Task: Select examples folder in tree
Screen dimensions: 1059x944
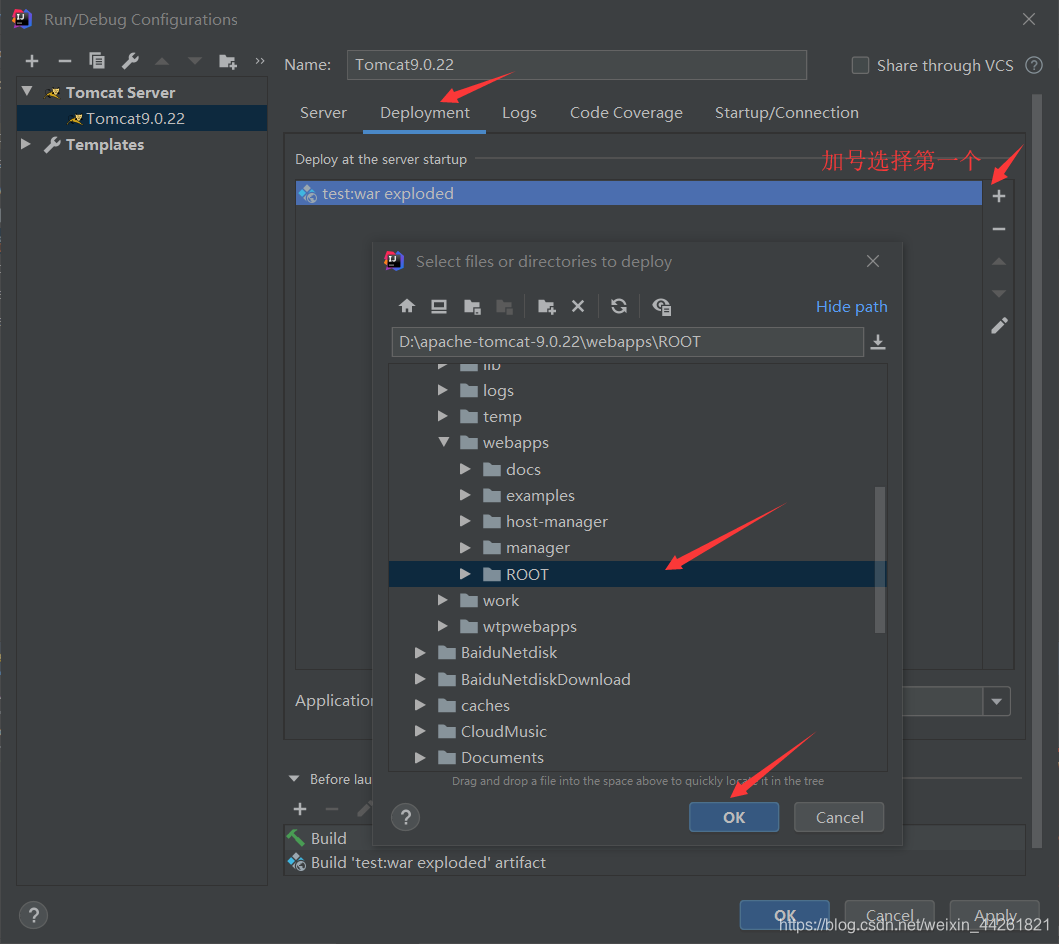Action: tap(540, 496)
